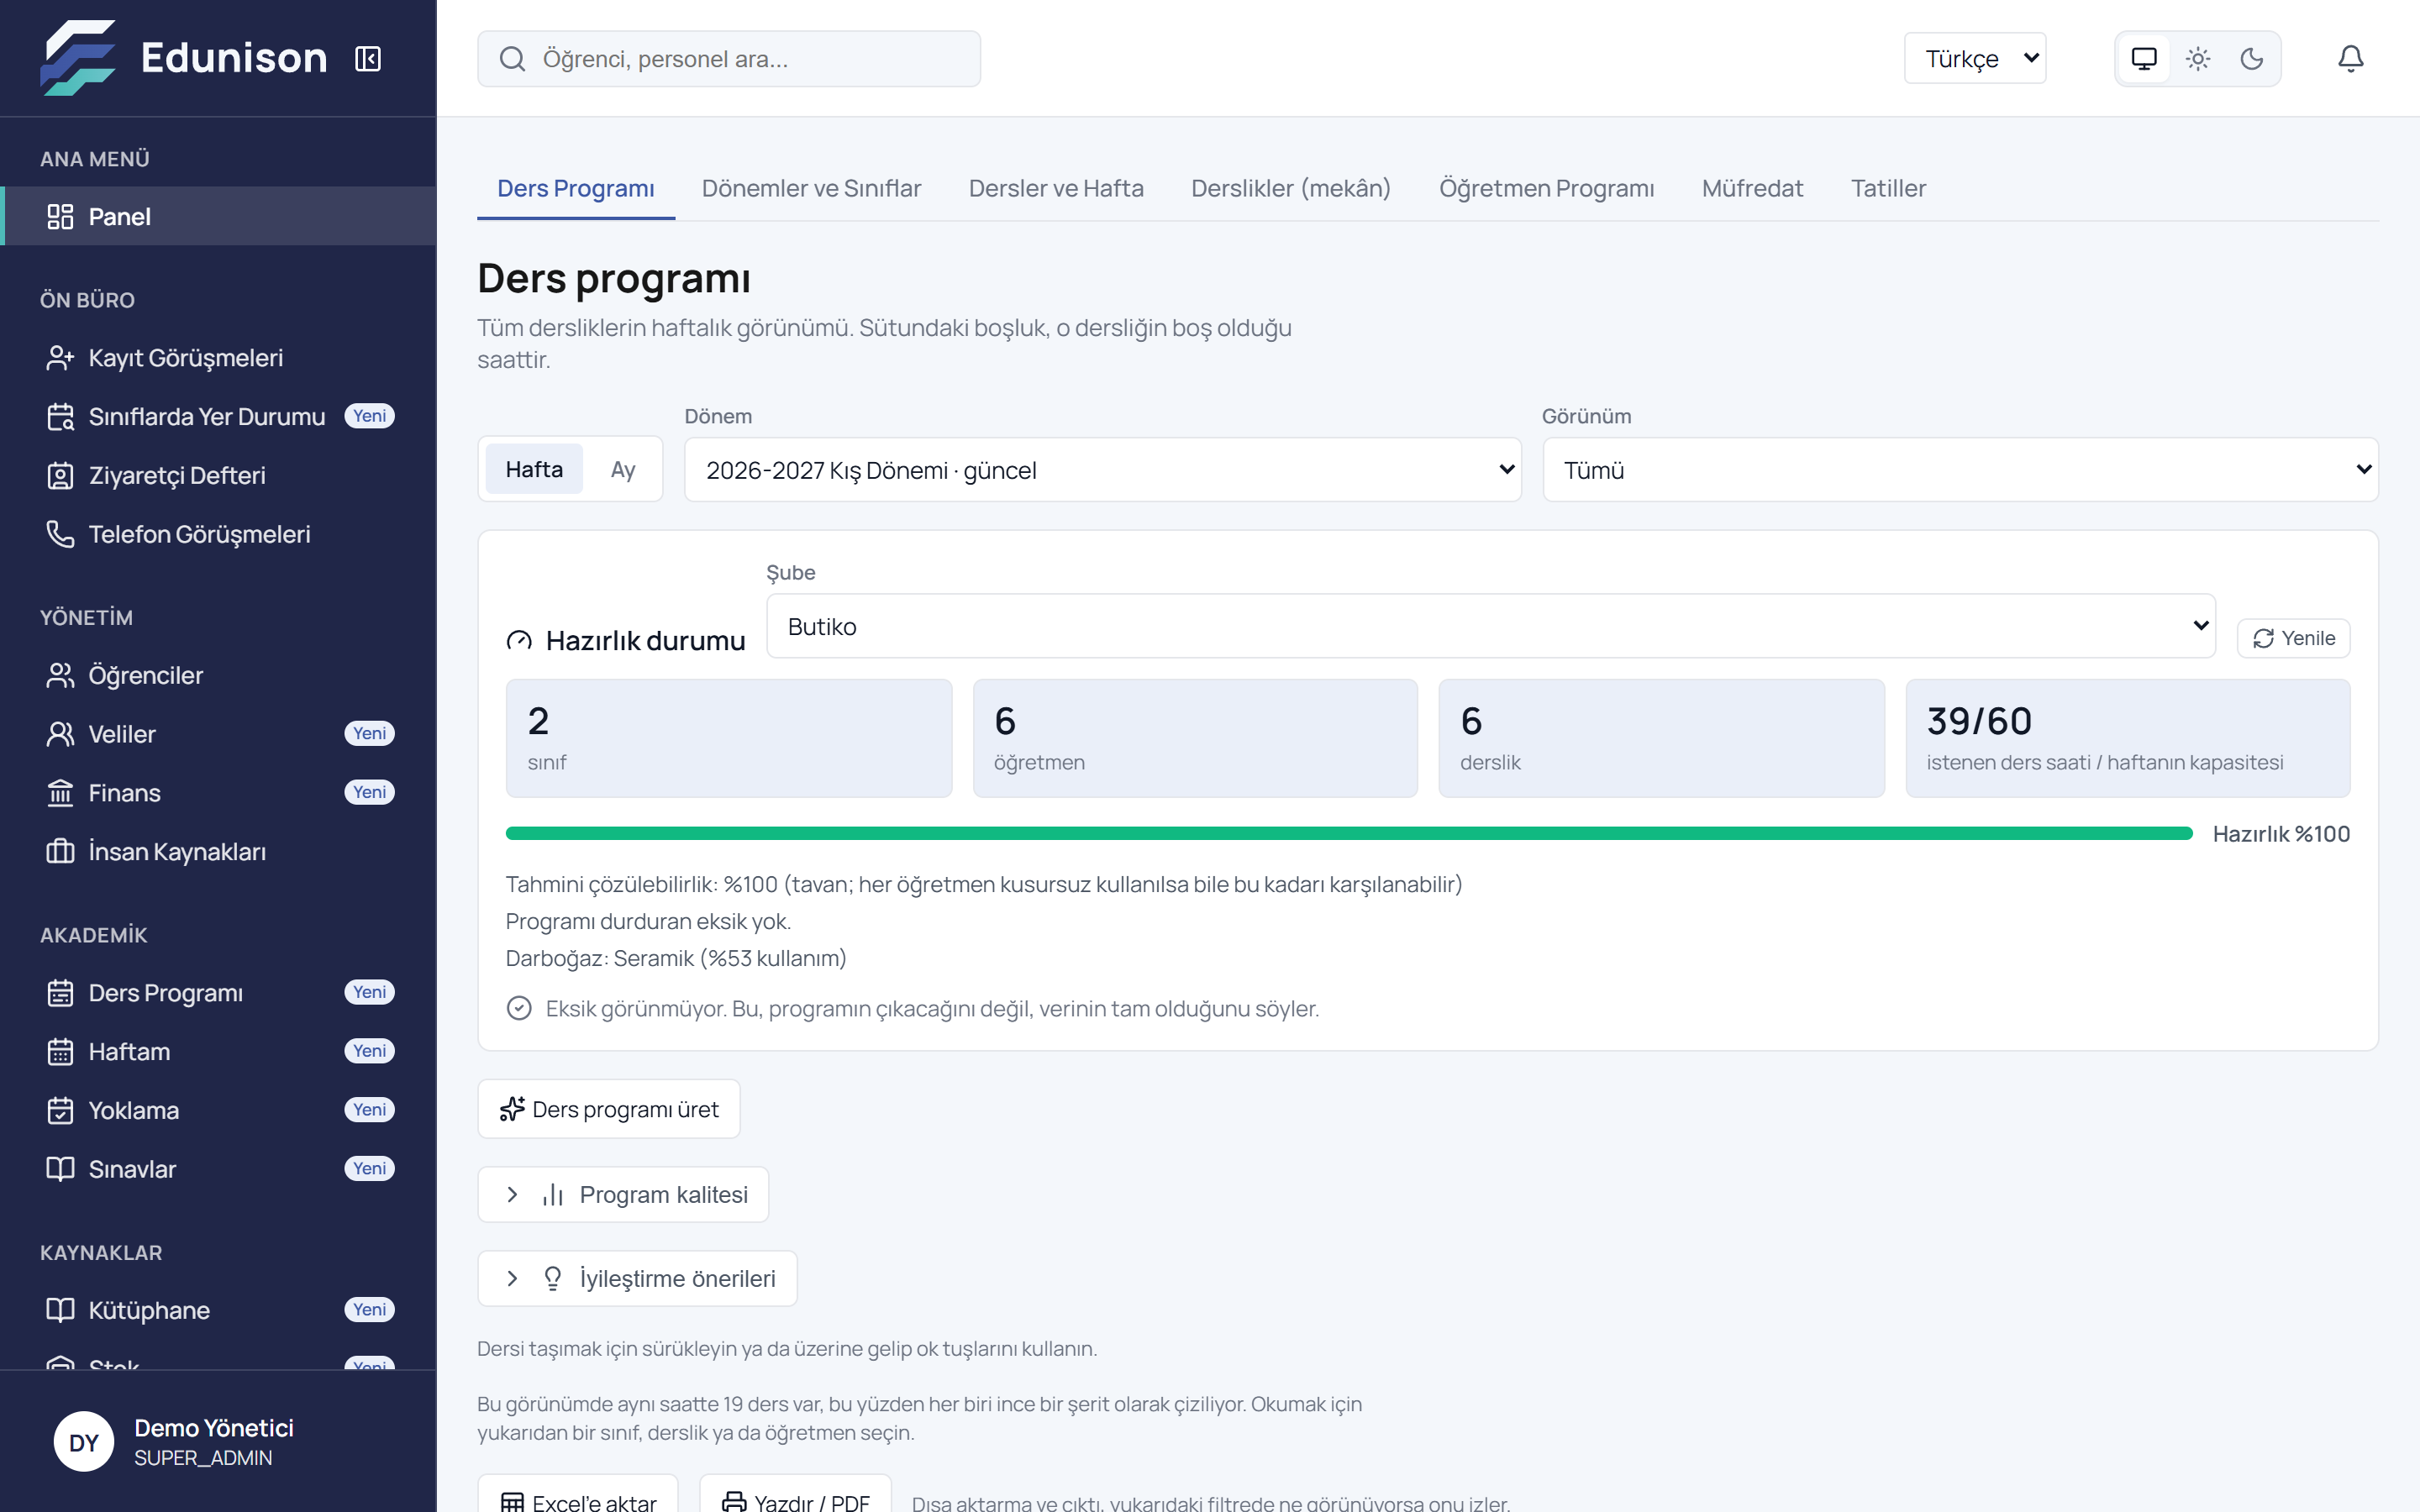
Task: Collapse sidebar with panel toggle icon
Action: click(368, 59)
